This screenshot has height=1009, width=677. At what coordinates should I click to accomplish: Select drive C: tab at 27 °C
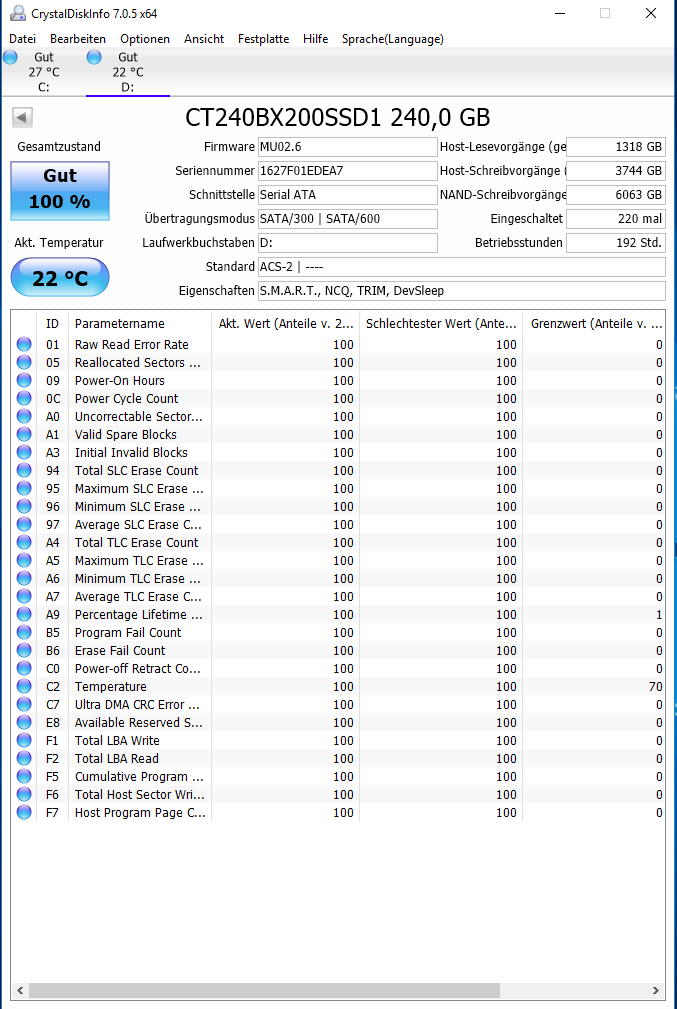(x=44, y=72)
